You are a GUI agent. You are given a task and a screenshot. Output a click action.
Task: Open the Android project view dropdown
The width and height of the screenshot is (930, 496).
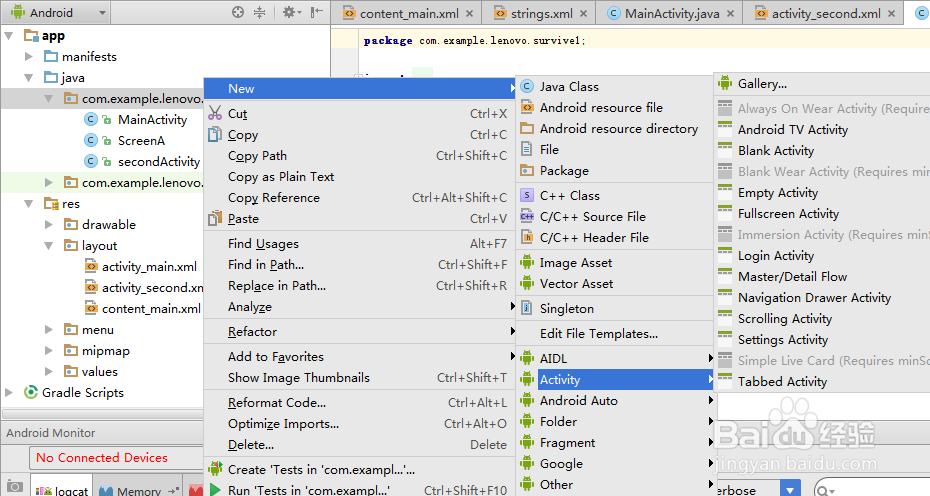(56, 12)
